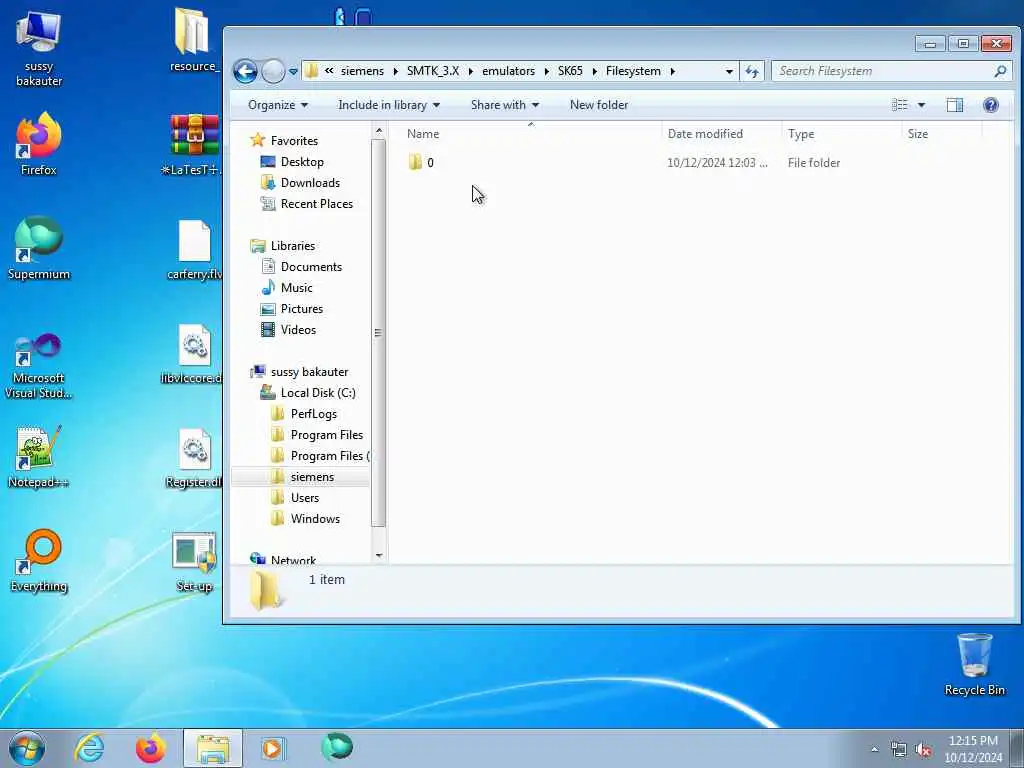
Task: Select the Notepad++ desktop shortcut
Action: click(x=39, y=457)
